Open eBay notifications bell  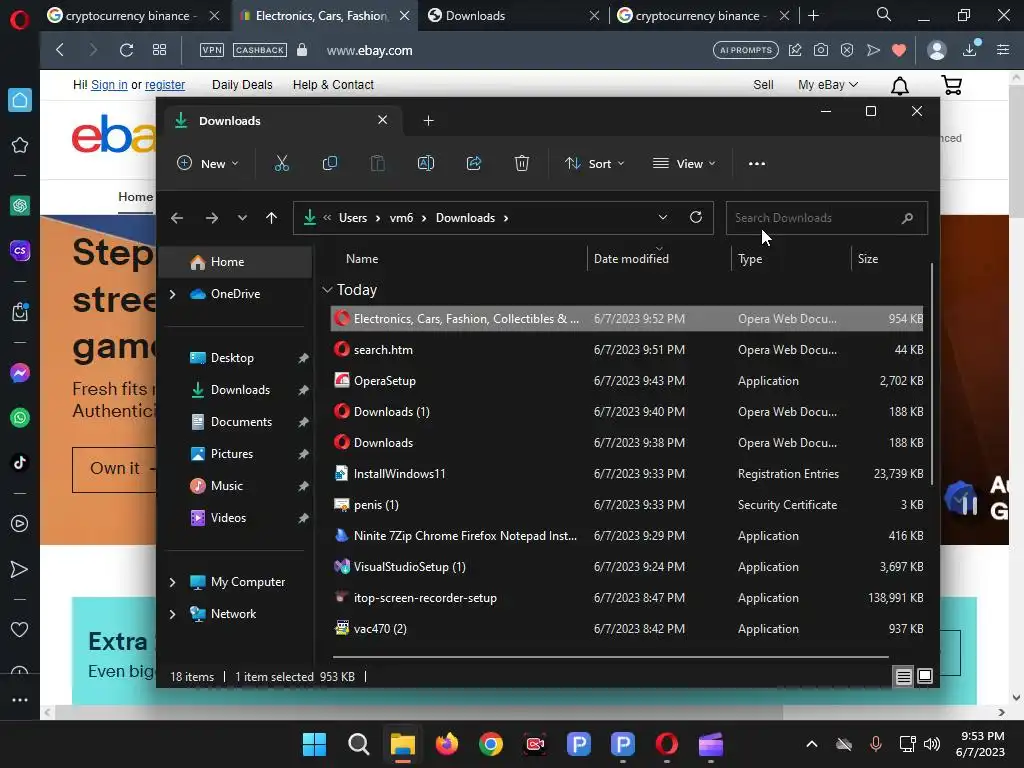point(900,86)
